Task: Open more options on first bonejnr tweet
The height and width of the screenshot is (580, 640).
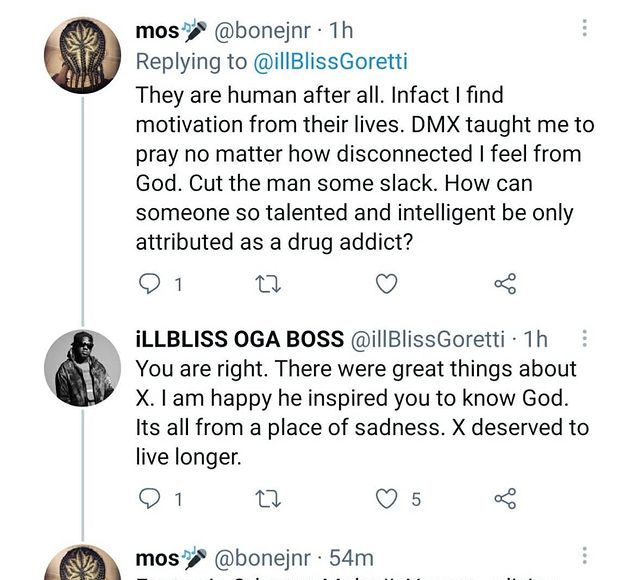Action: 585,30
